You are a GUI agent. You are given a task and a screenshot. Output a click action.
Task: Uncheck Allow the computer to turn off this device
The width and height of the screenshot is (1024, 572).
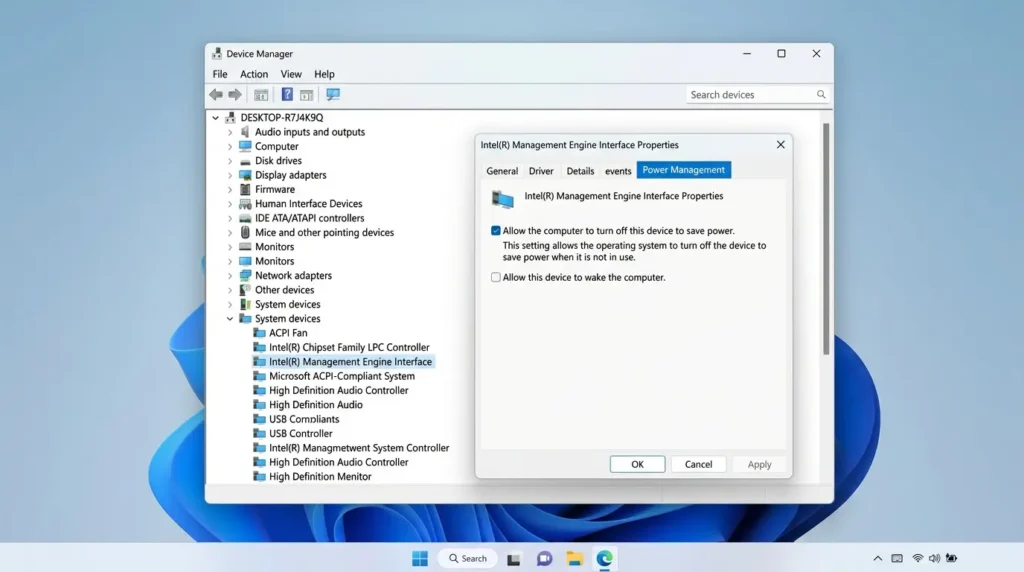496,230
